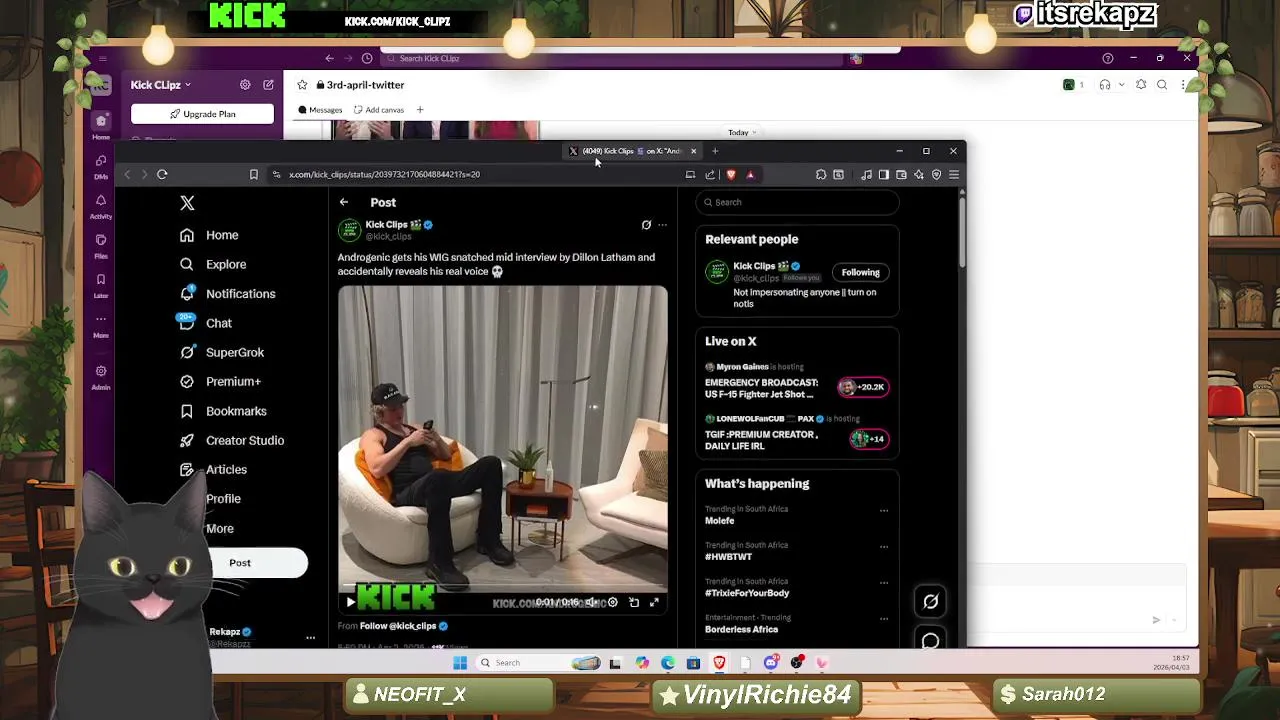
Task: Open the X logo home icon
Action: click(187, 203)
